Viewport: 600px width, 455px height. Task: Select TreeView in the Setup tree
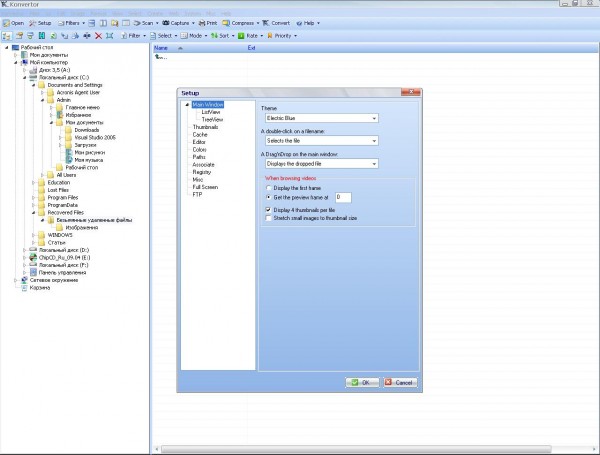(x=212, y=119)
